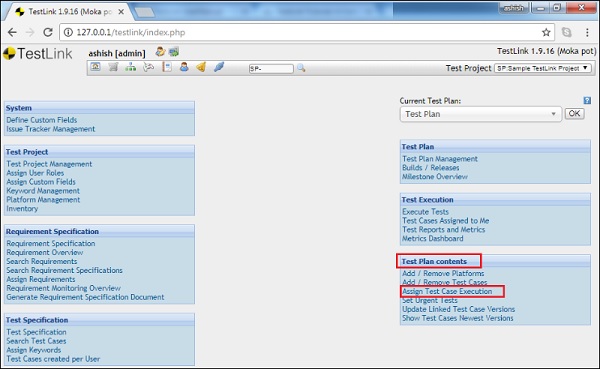Open Update Linked Test Case Versions link
The height and width of the screenshot is (369, 600).
(x=458, y=309)
